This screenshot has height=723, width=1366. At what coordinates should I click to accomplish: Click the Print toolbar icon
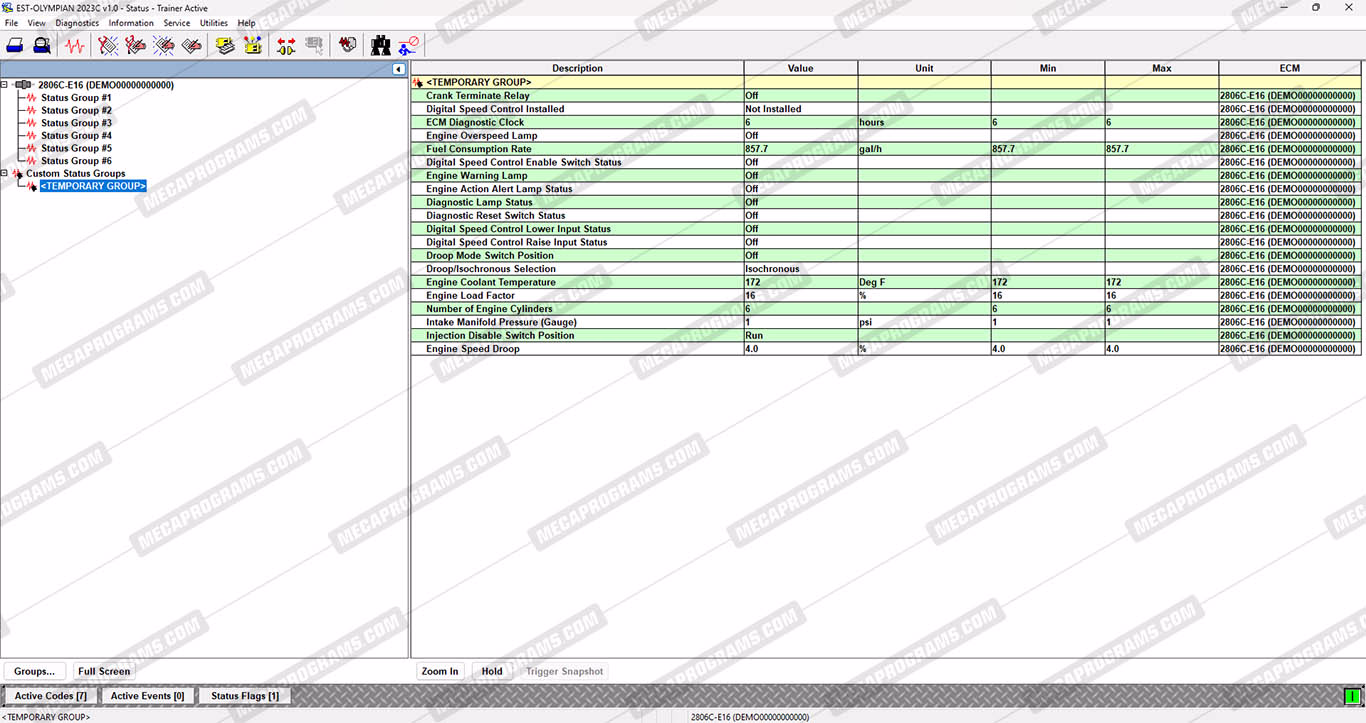pos(15,45)
